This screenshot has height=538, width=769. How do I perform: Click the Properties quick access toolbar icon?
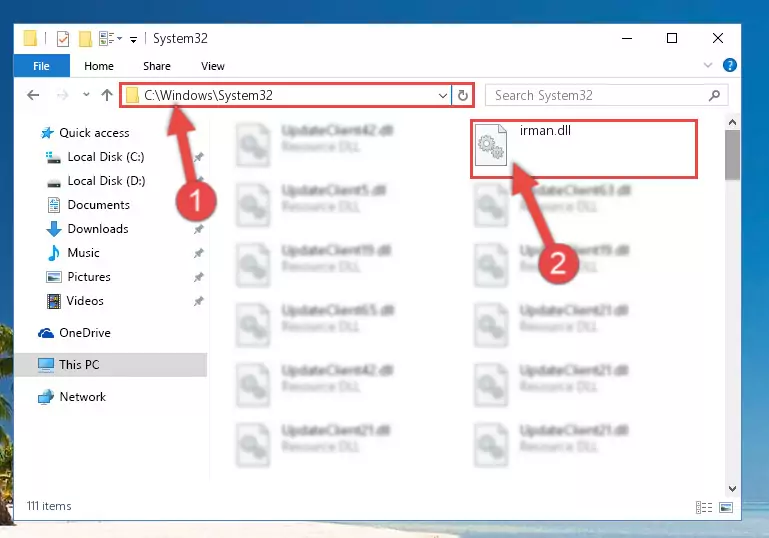(63, 38)
